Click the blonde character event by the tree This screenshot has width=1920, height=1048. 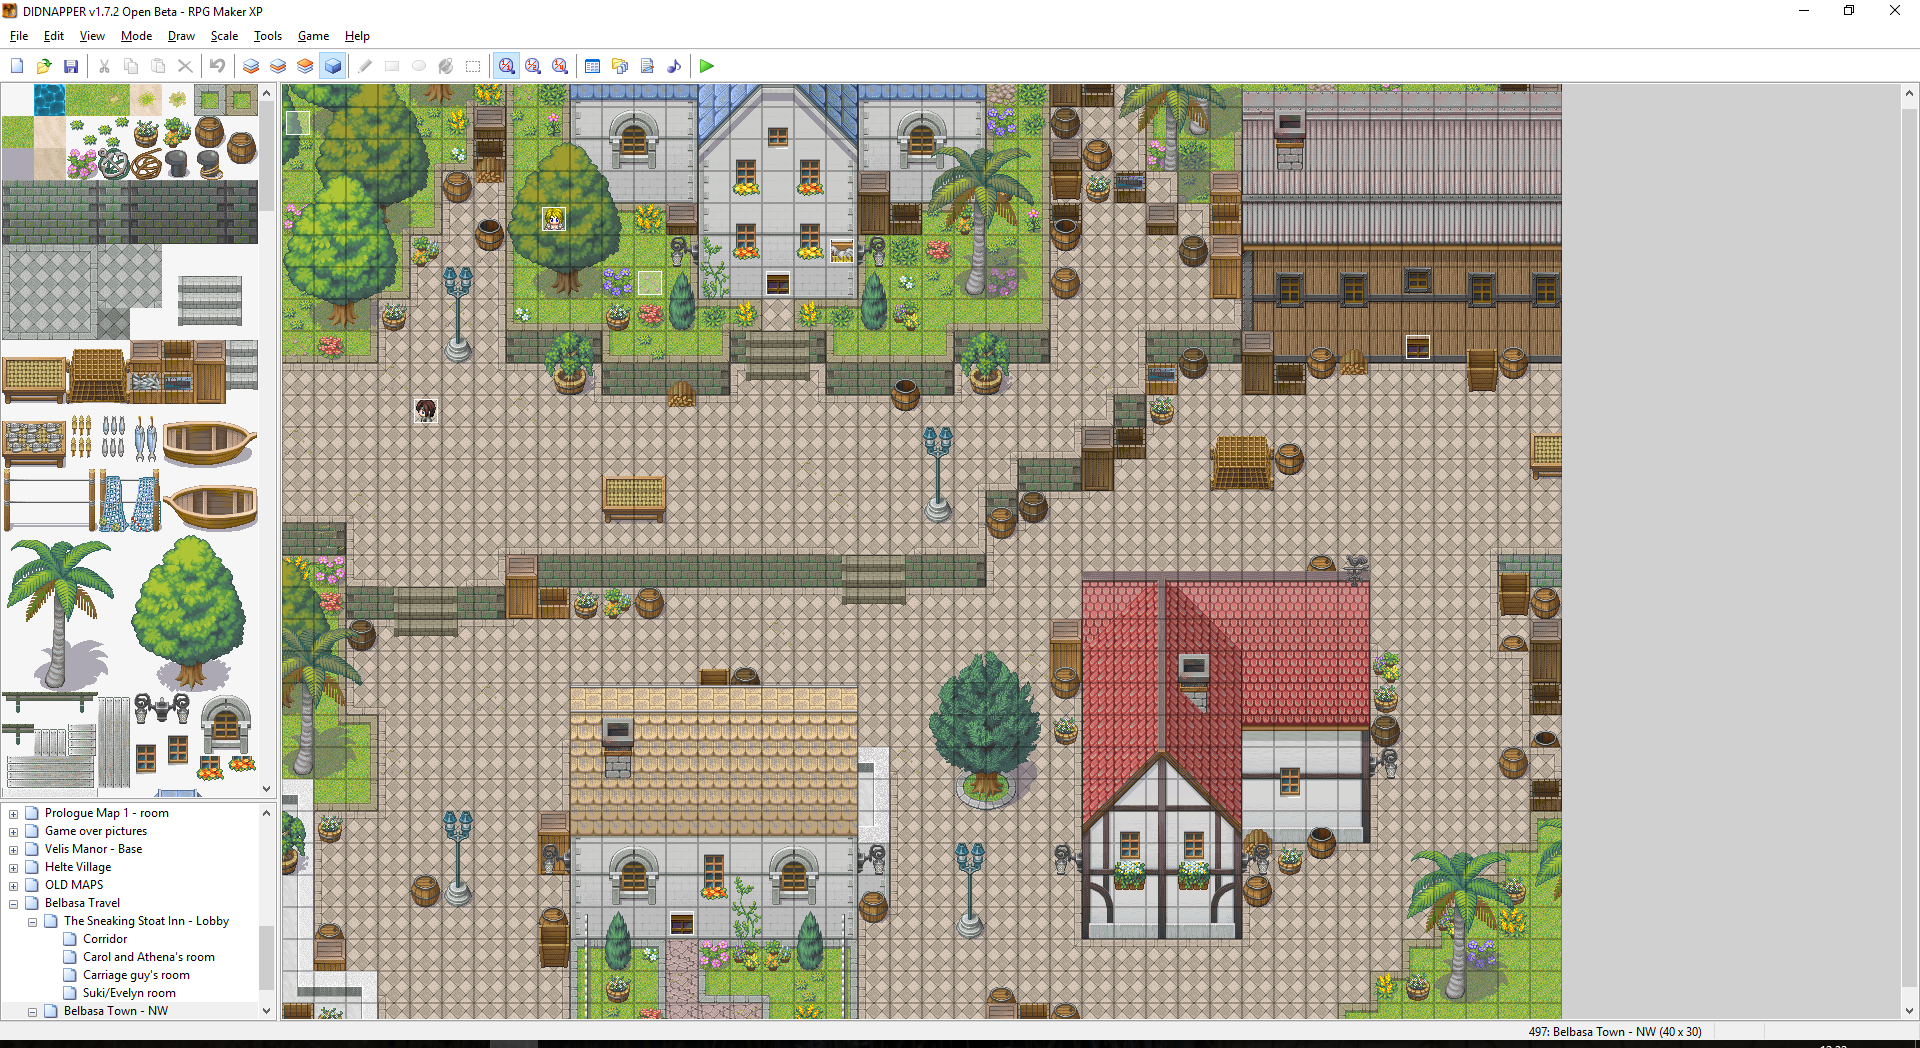[554, 219]
